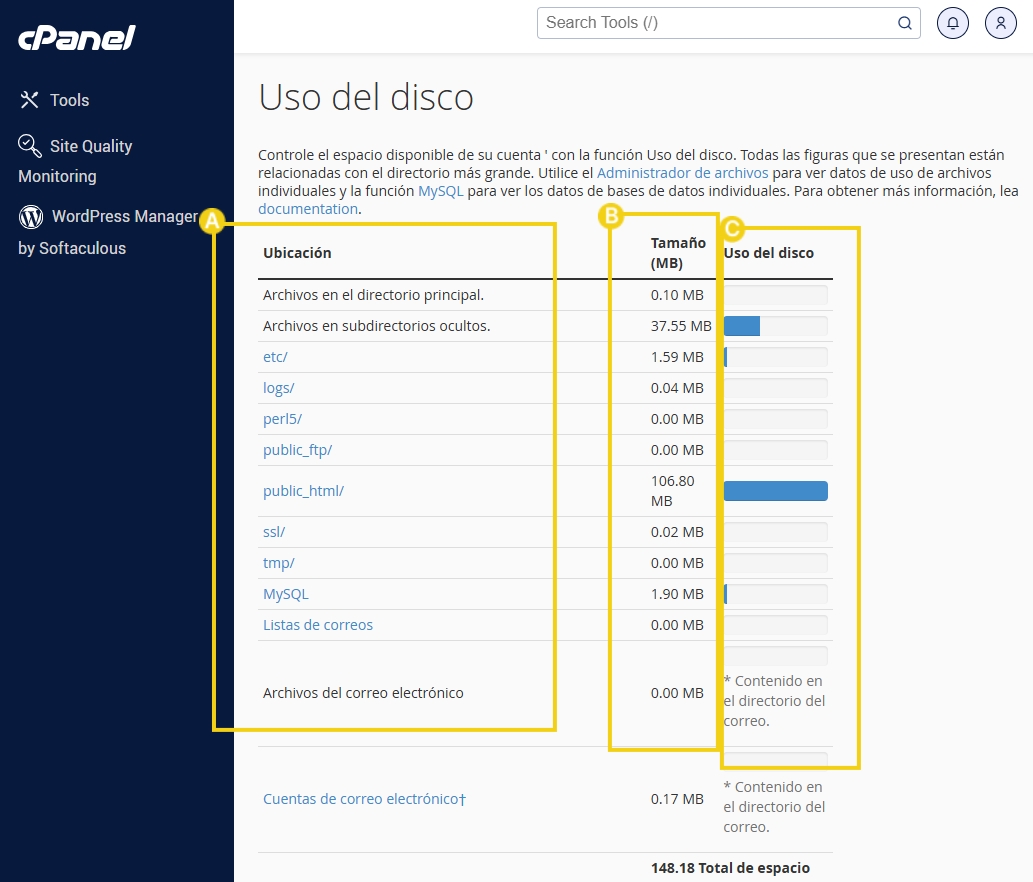Select Tools in the left sidebar
Image resolution: width=1033 pixels, height=882 pixels.
(69, 99)
